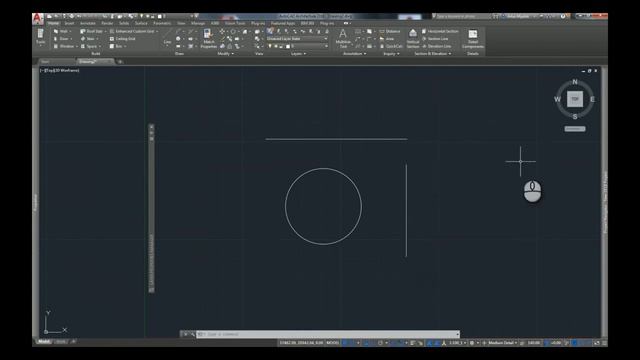Open the Annotate ribbon tab
Screen dimensions: 640x360
87,23
